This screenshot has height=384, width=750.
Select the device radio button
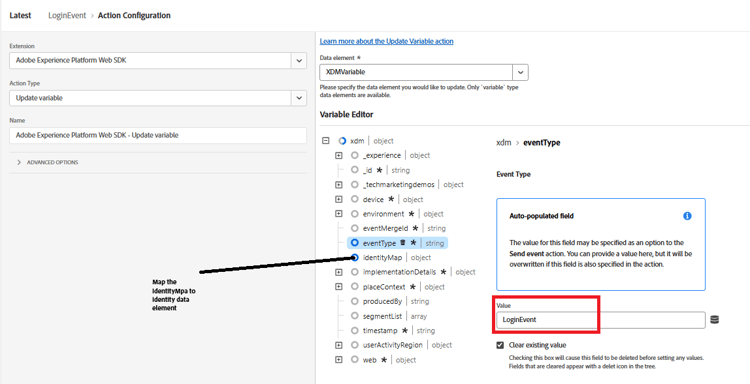point(354,199)
